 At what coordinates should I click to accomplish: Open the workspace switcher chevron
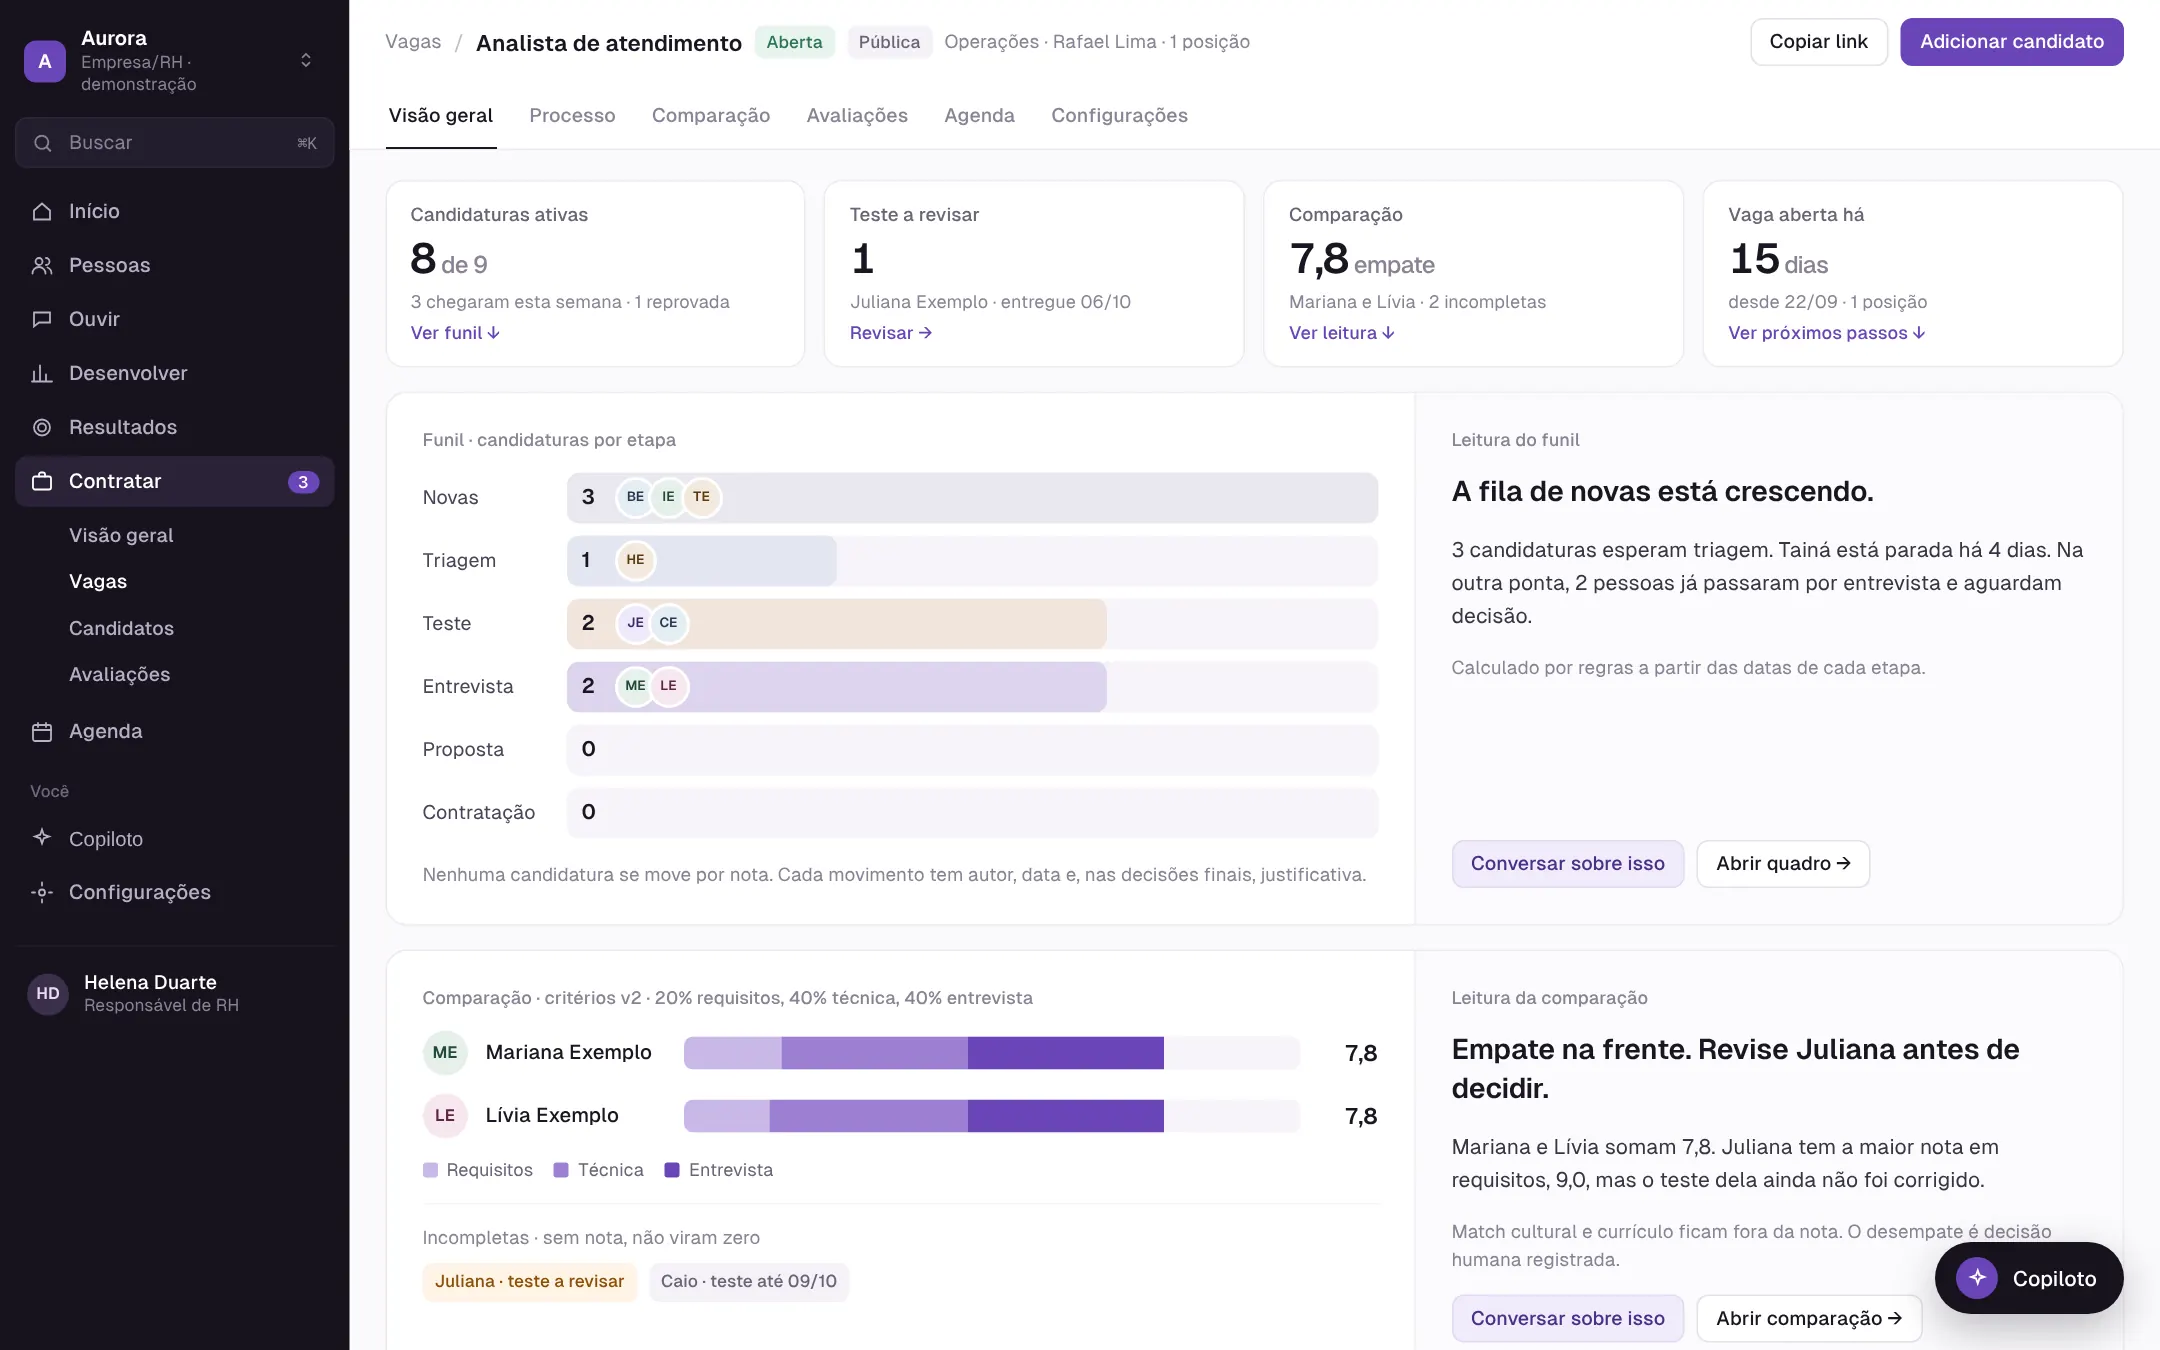(x=306, y=61)
